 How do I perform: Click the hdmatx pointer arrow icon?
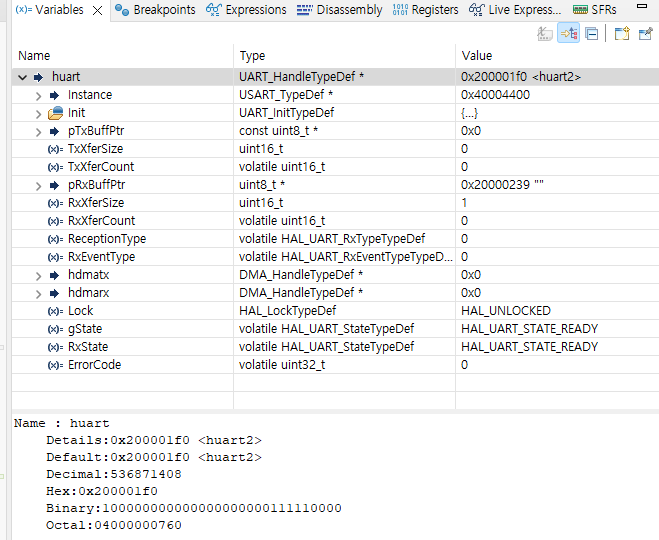point(55,275)
